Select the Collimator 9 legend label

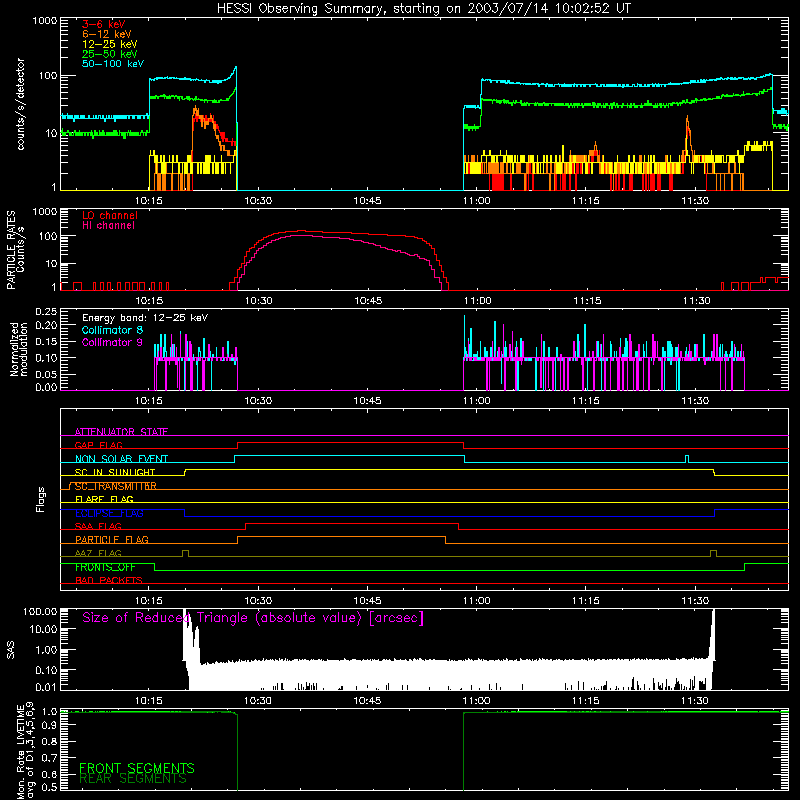click(112, 342)
